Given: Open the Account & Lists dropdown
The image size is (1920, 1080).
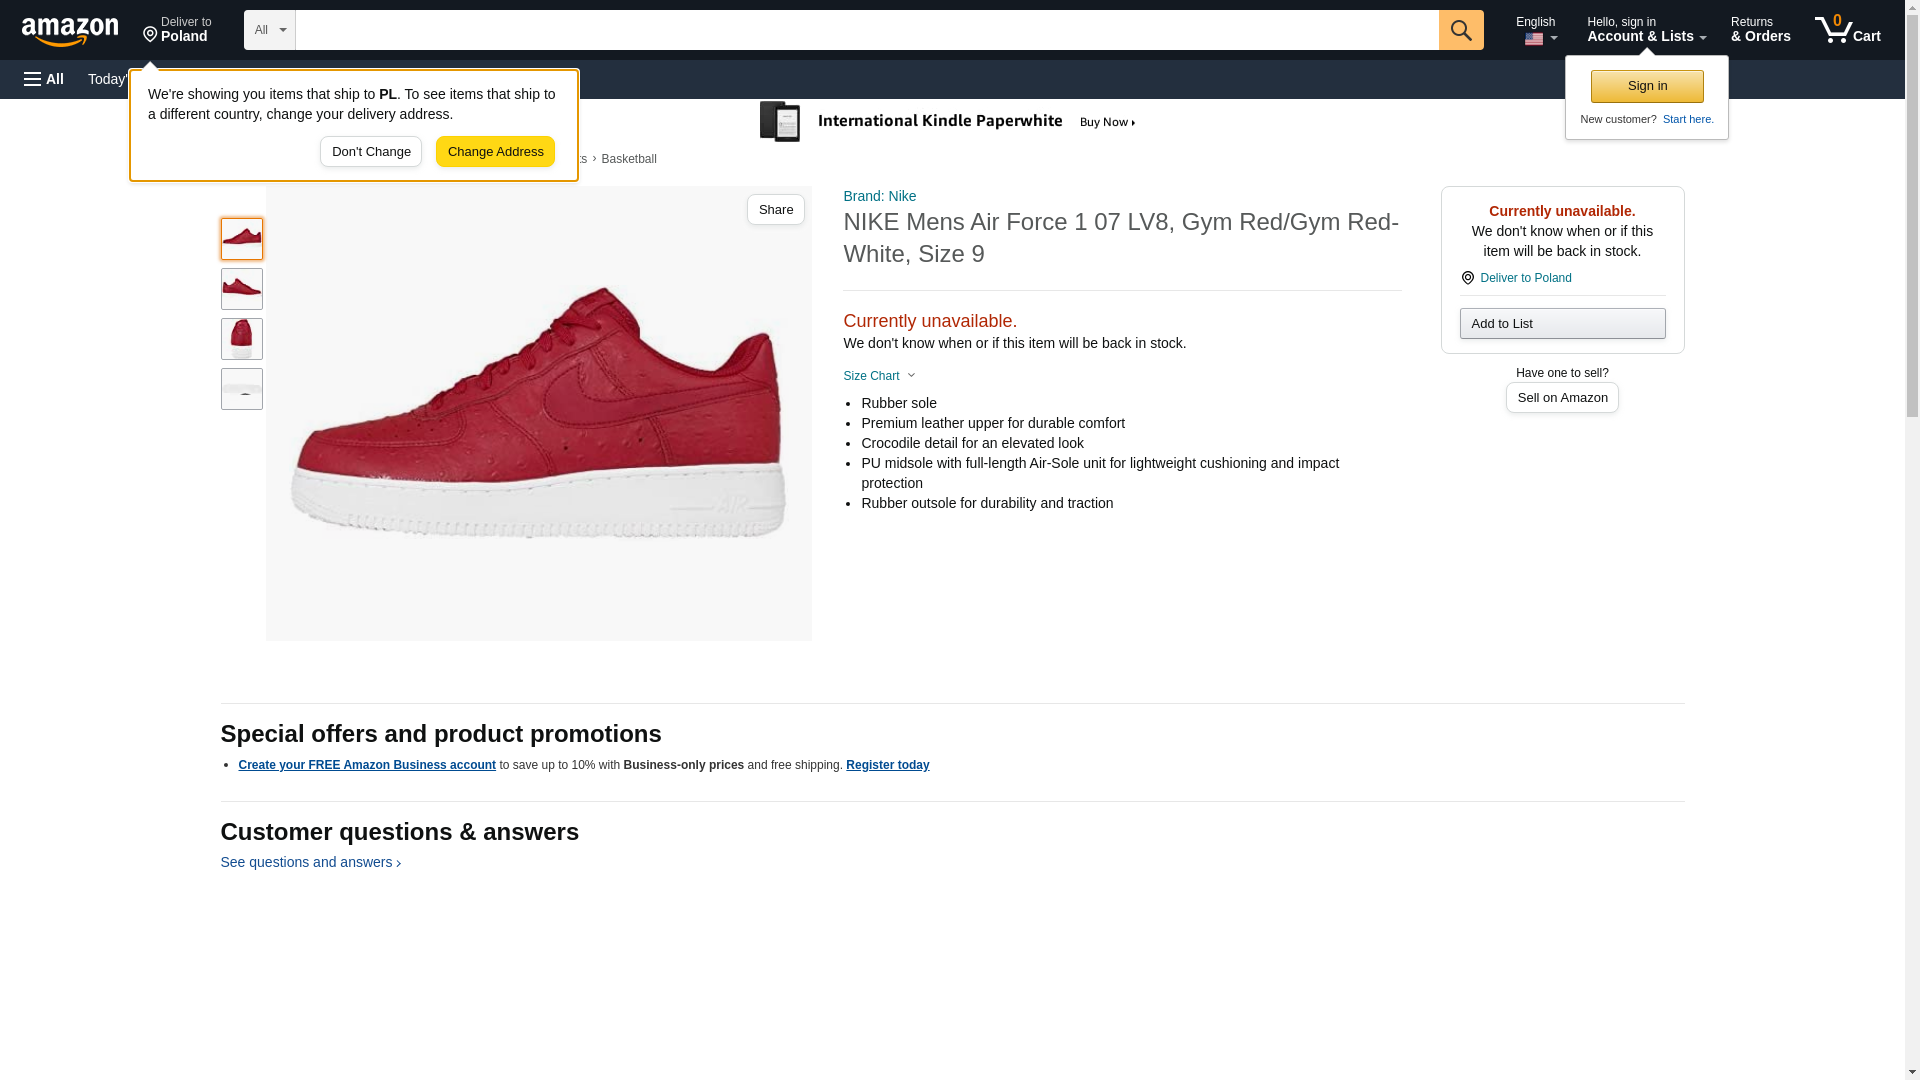Looking at the screenshot, I should (1645, 29).
